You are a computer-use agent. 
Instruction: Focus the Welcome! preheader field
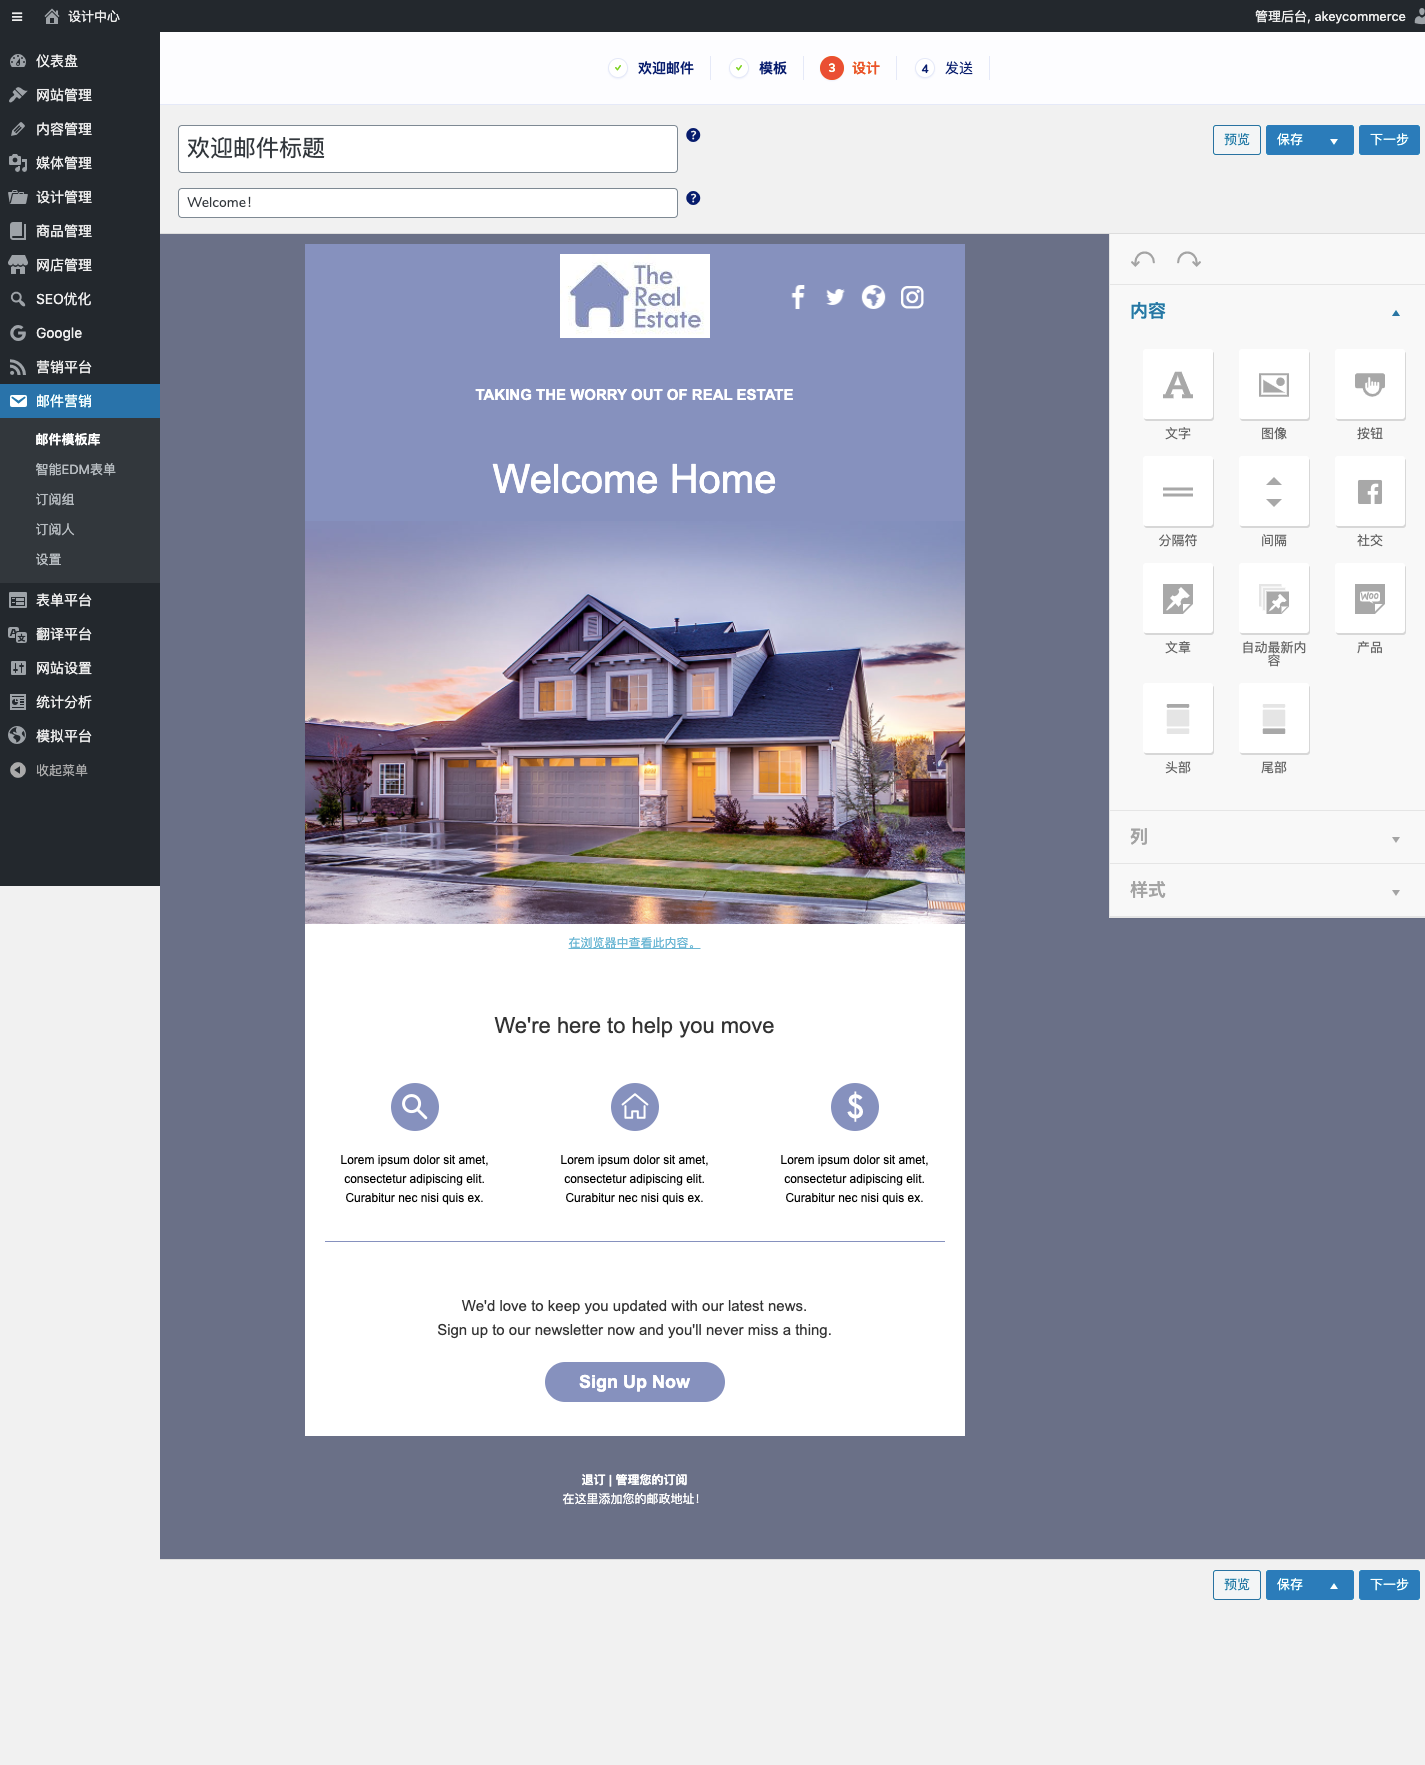(428, 203)
